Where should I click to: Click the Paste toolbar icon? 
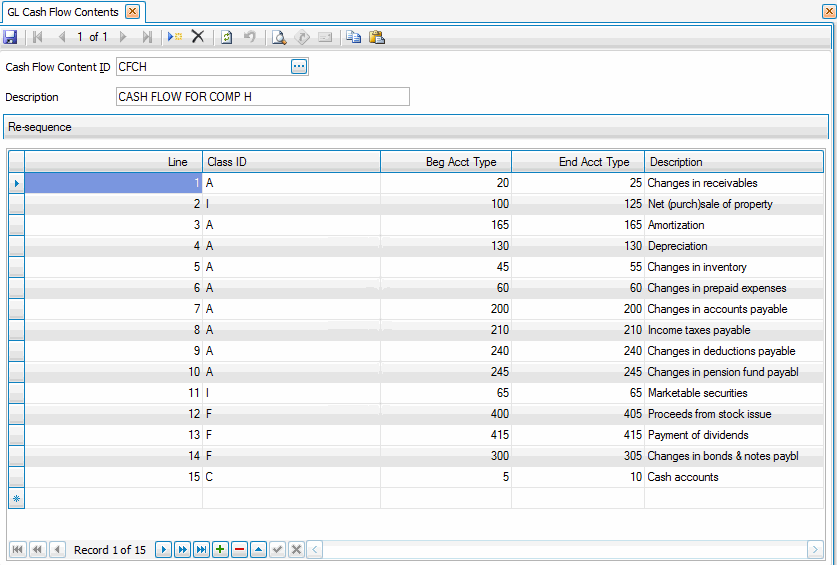(376, 37)
